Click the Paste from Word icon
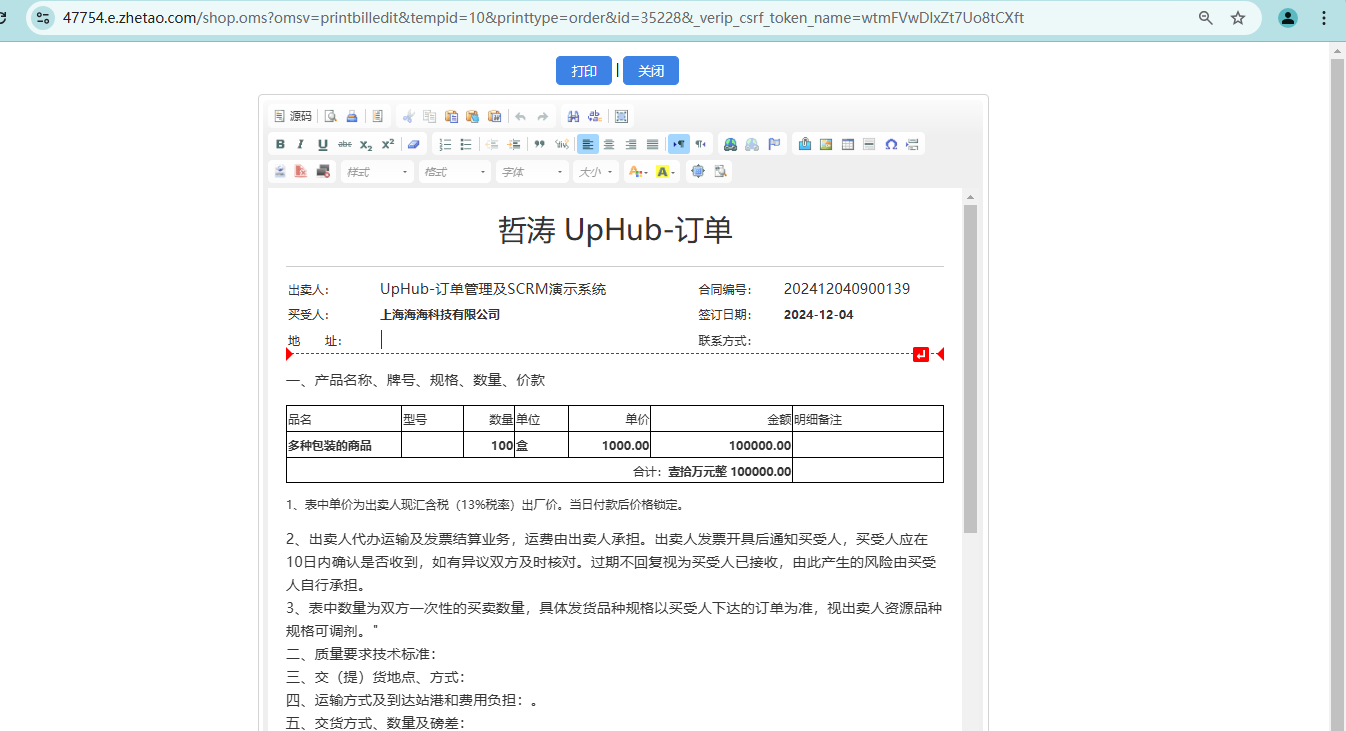Screen dimensions: 1346x731 click(x=494, y=116)
